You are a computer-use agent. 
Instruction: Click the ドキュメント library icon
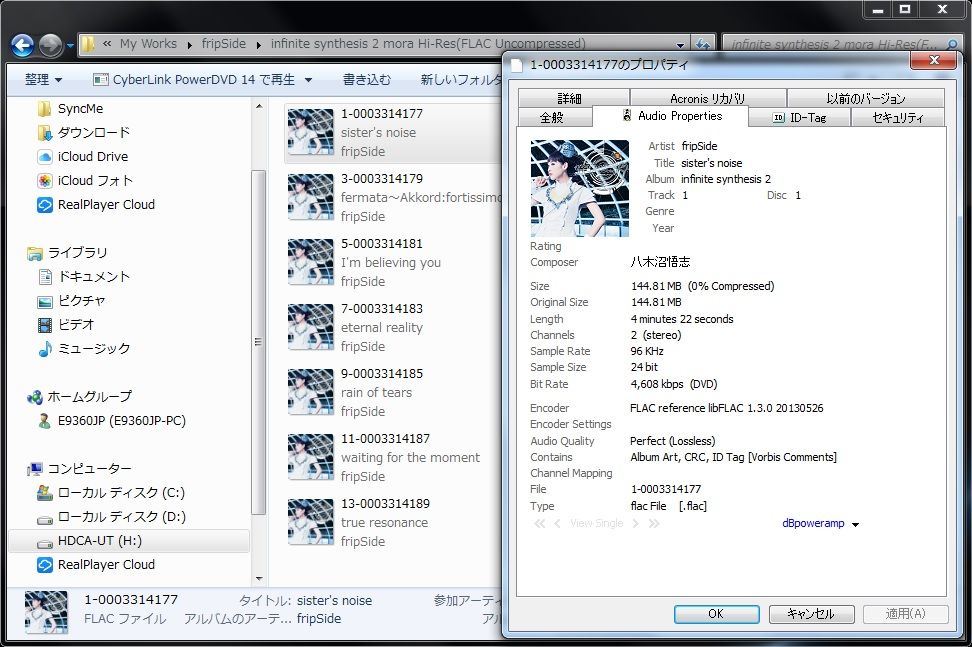45,277
